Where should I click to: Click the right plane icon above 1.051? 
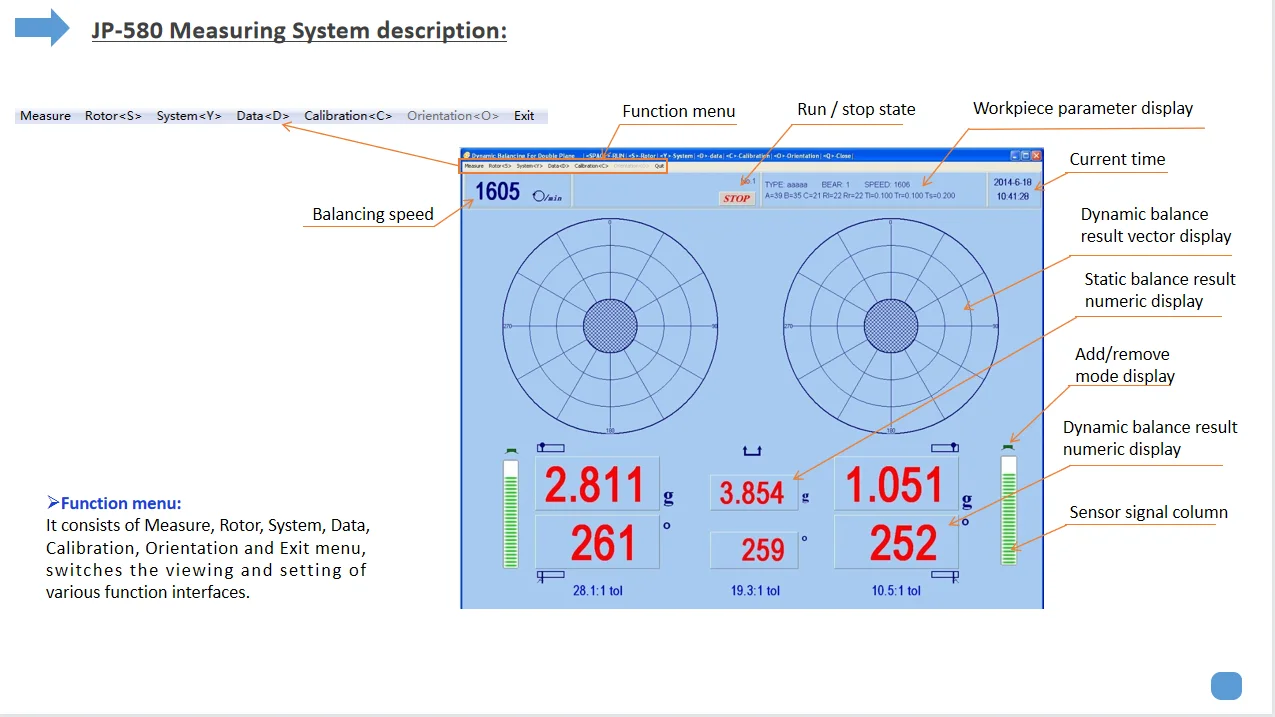pos(945,447)
